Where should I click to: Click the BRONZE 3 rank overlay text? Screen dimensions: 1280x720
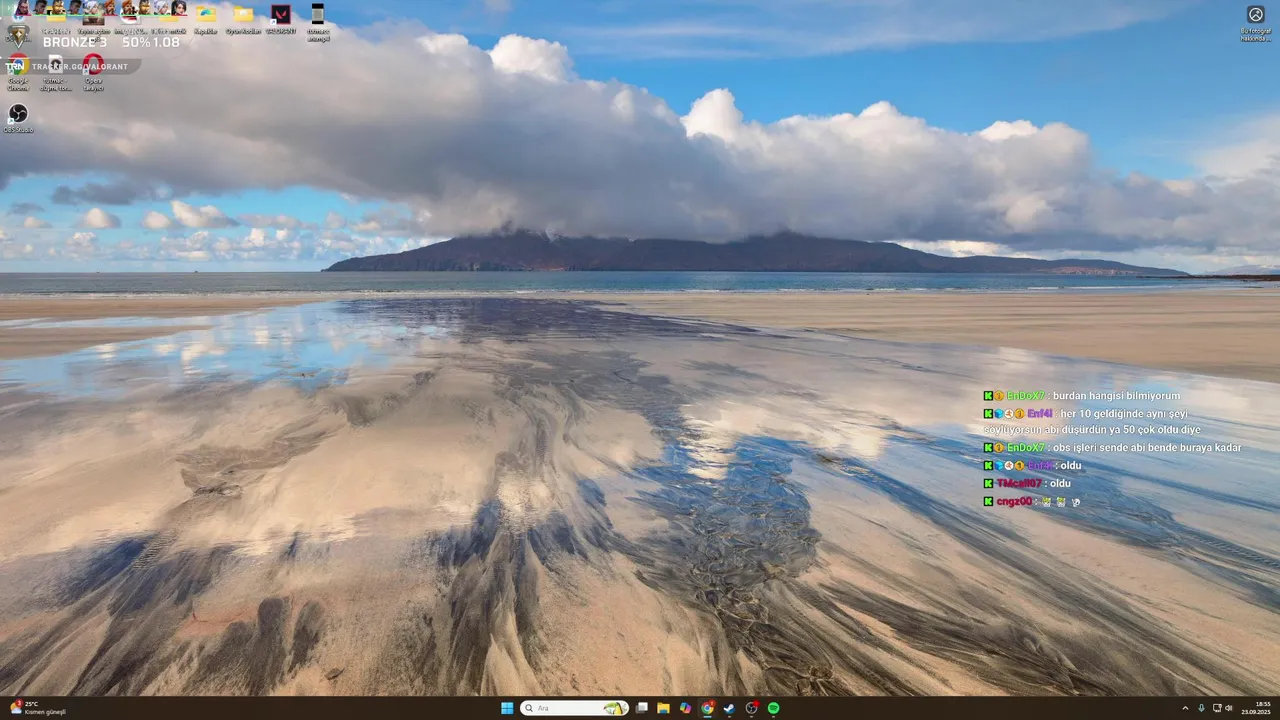point(75,42)
